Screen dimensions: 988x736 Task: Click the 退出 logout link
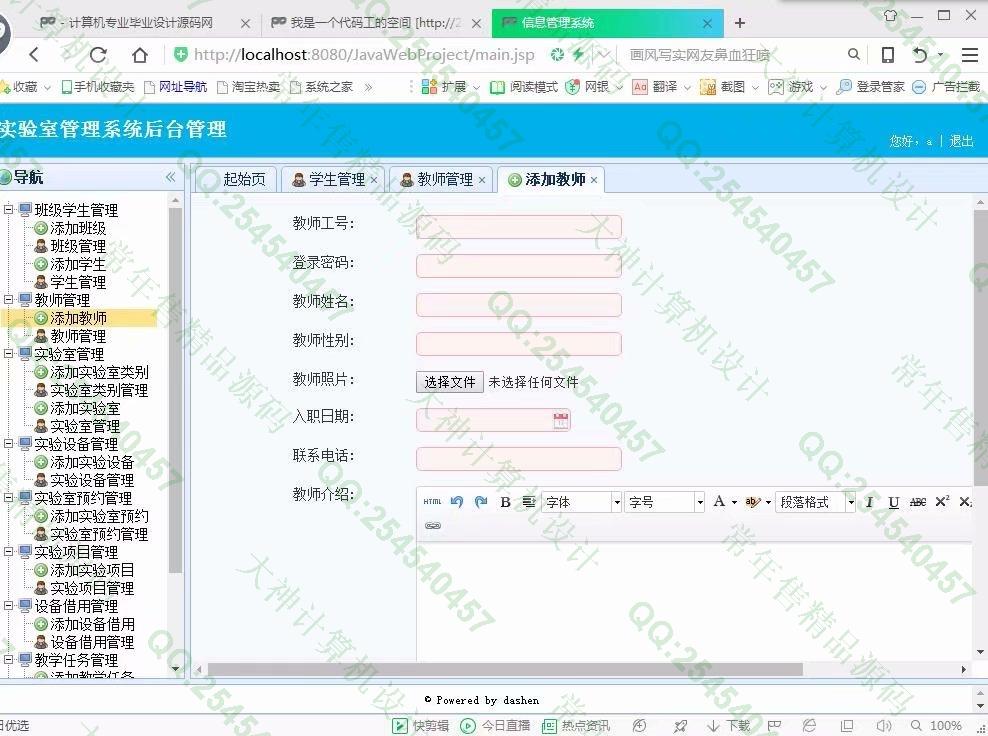962,141
